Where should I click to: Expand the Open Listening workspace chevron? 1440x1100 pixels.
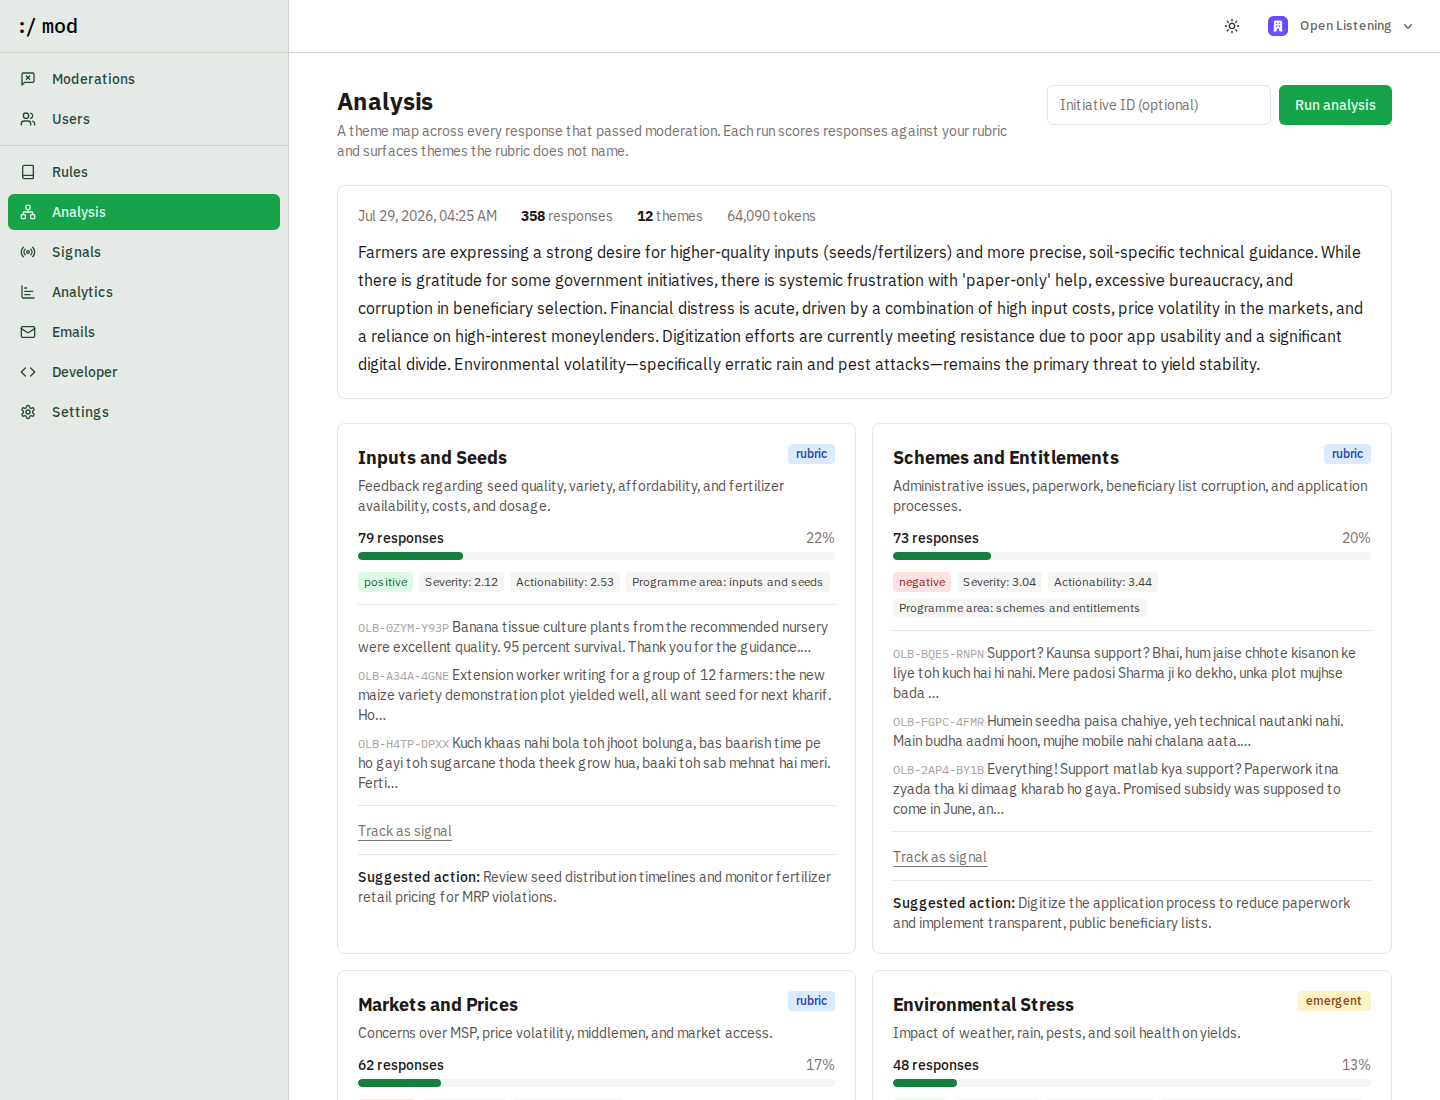[1408, 26]
